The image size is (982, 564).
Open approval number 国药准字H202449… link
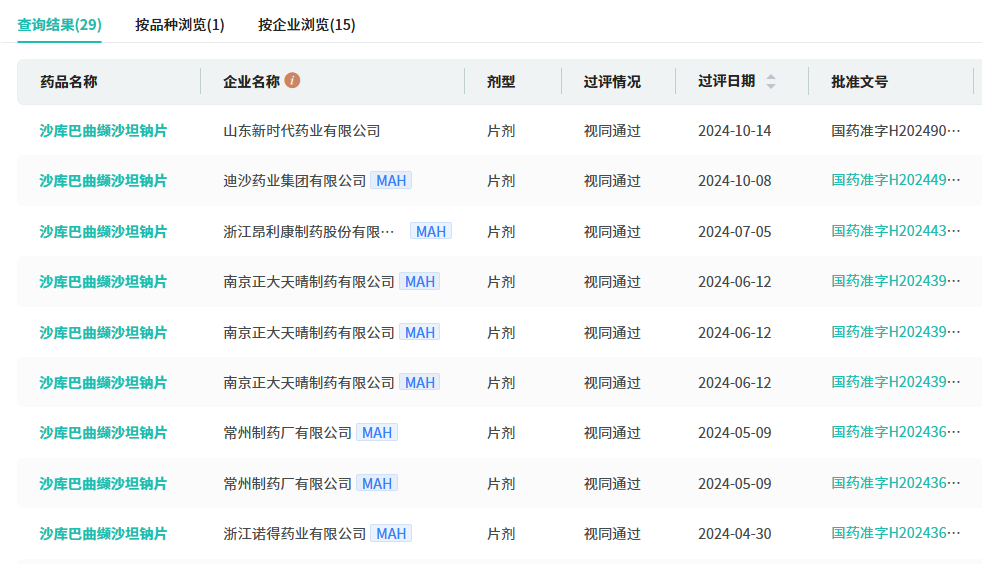click(896, 180)
